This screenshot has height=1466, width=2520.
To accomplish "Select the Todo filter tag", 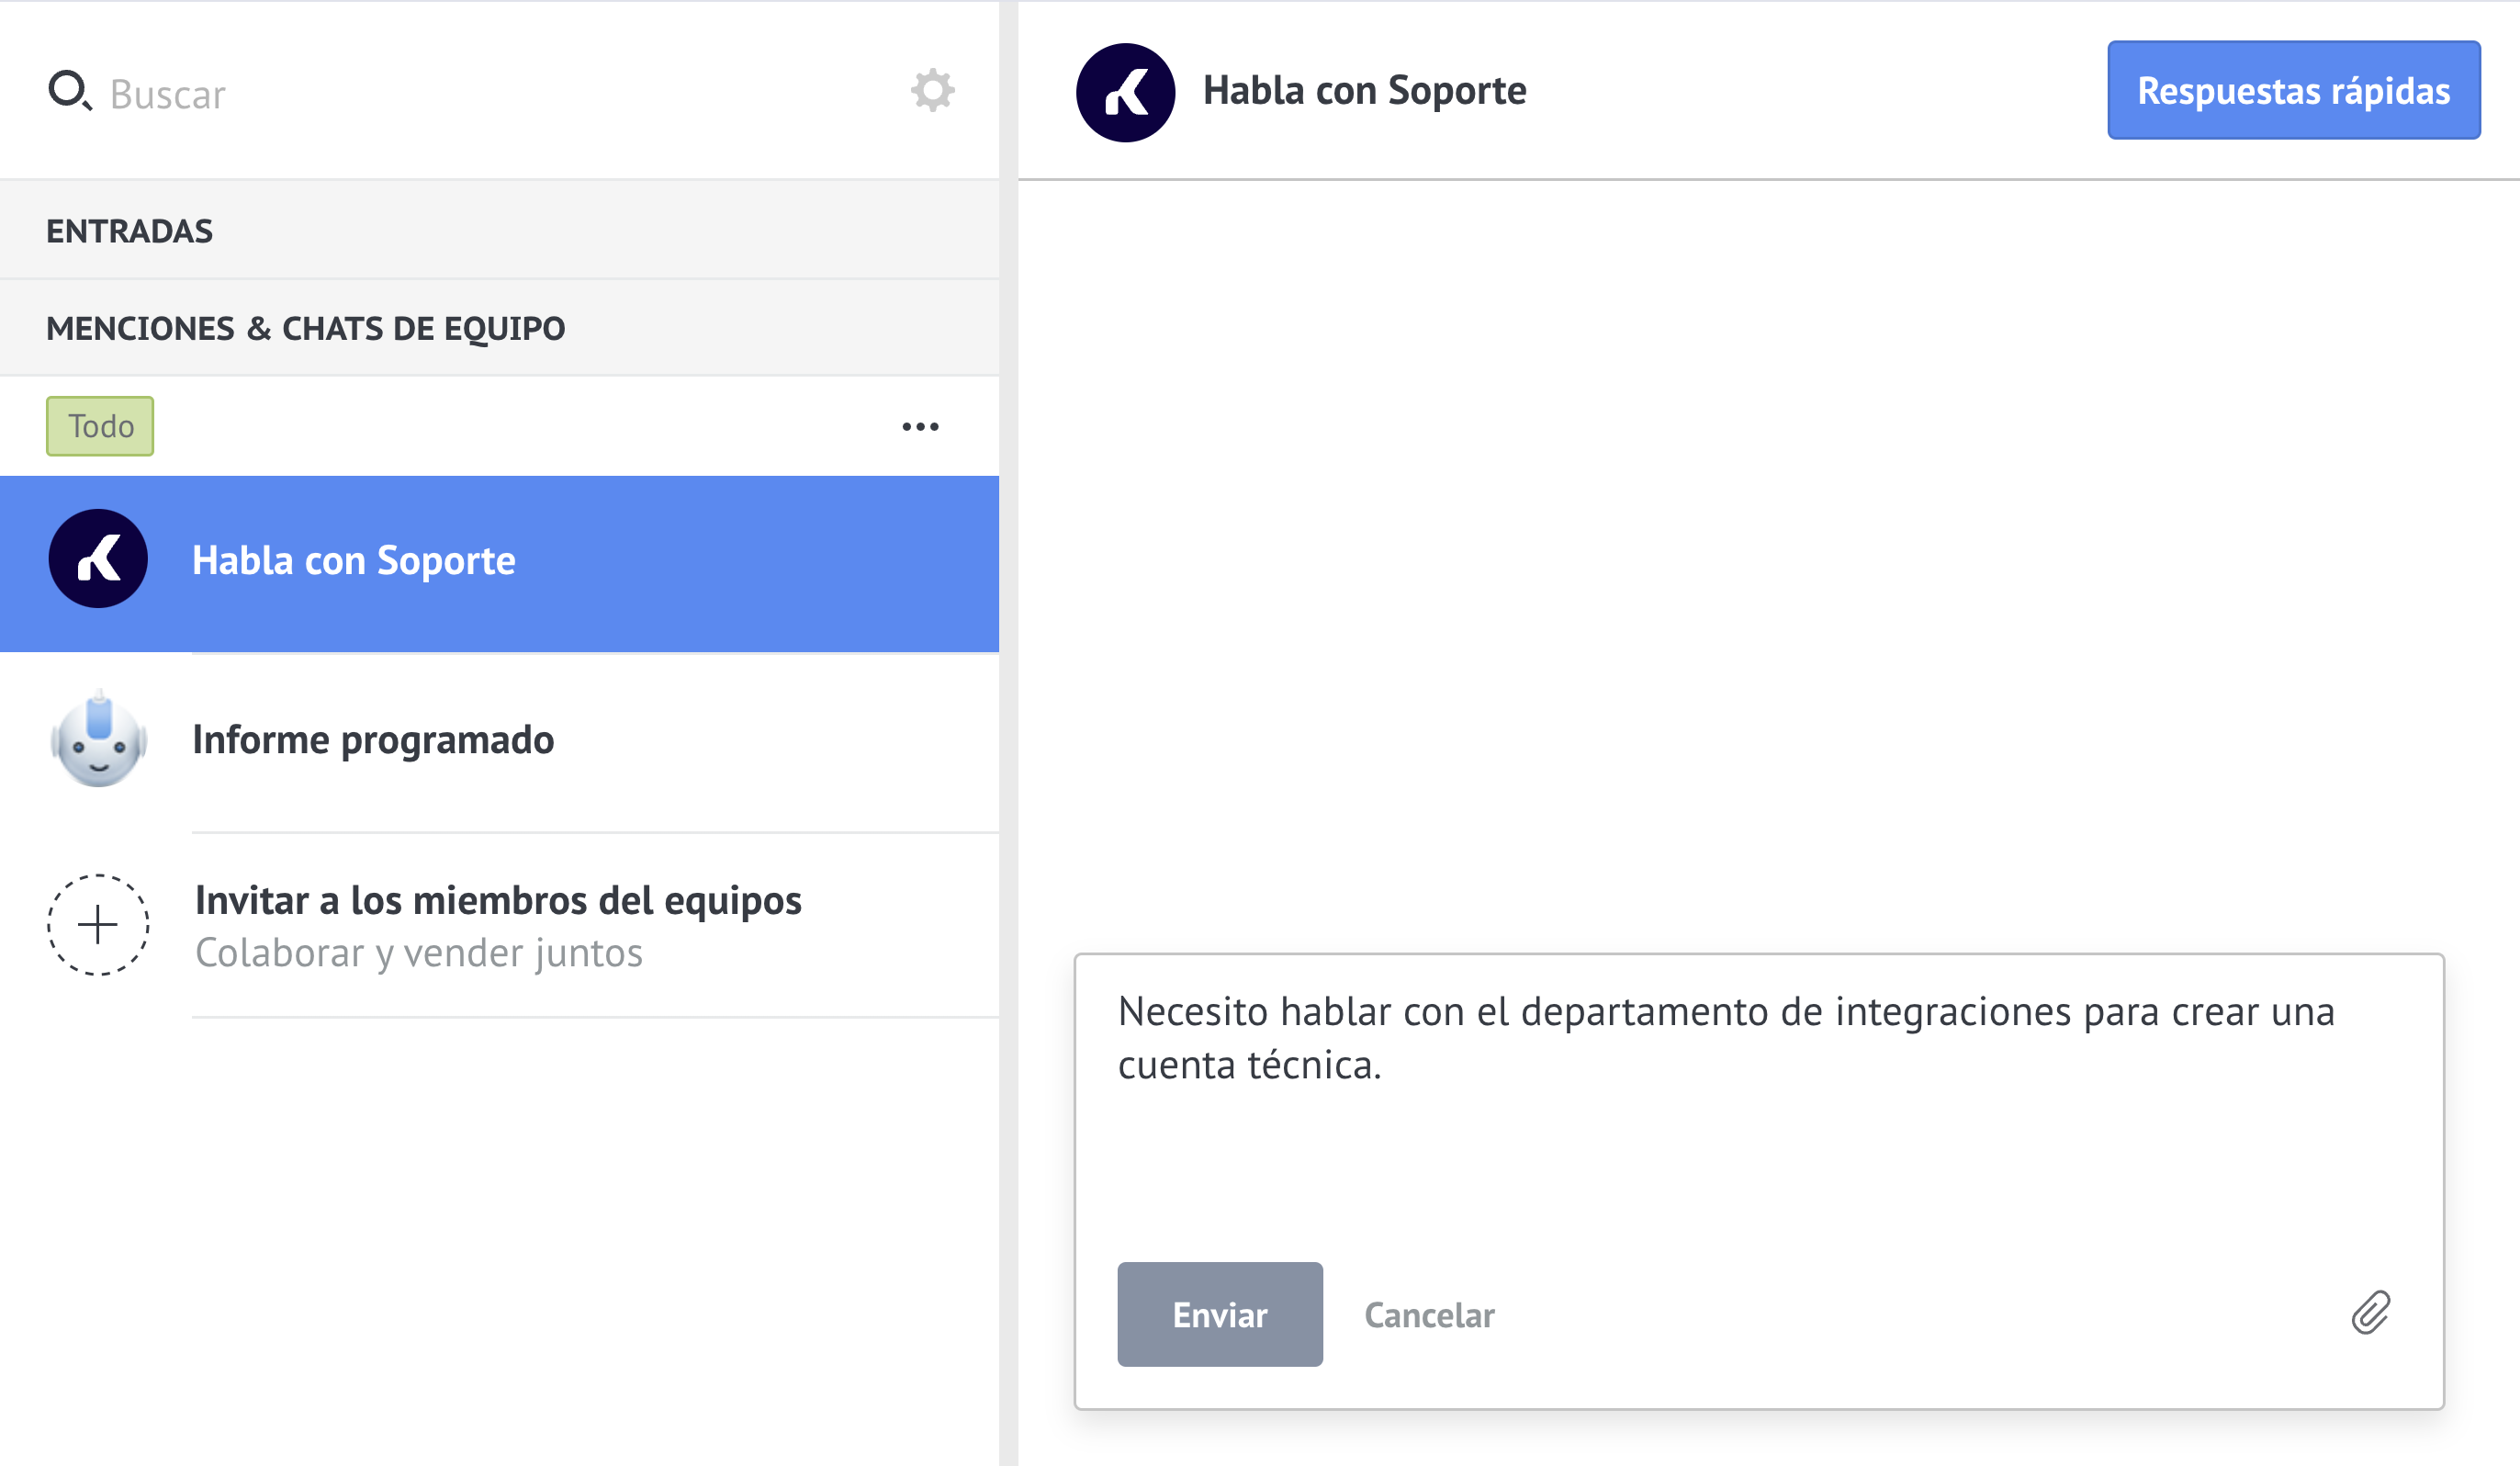I will click(x=100, y=426).
